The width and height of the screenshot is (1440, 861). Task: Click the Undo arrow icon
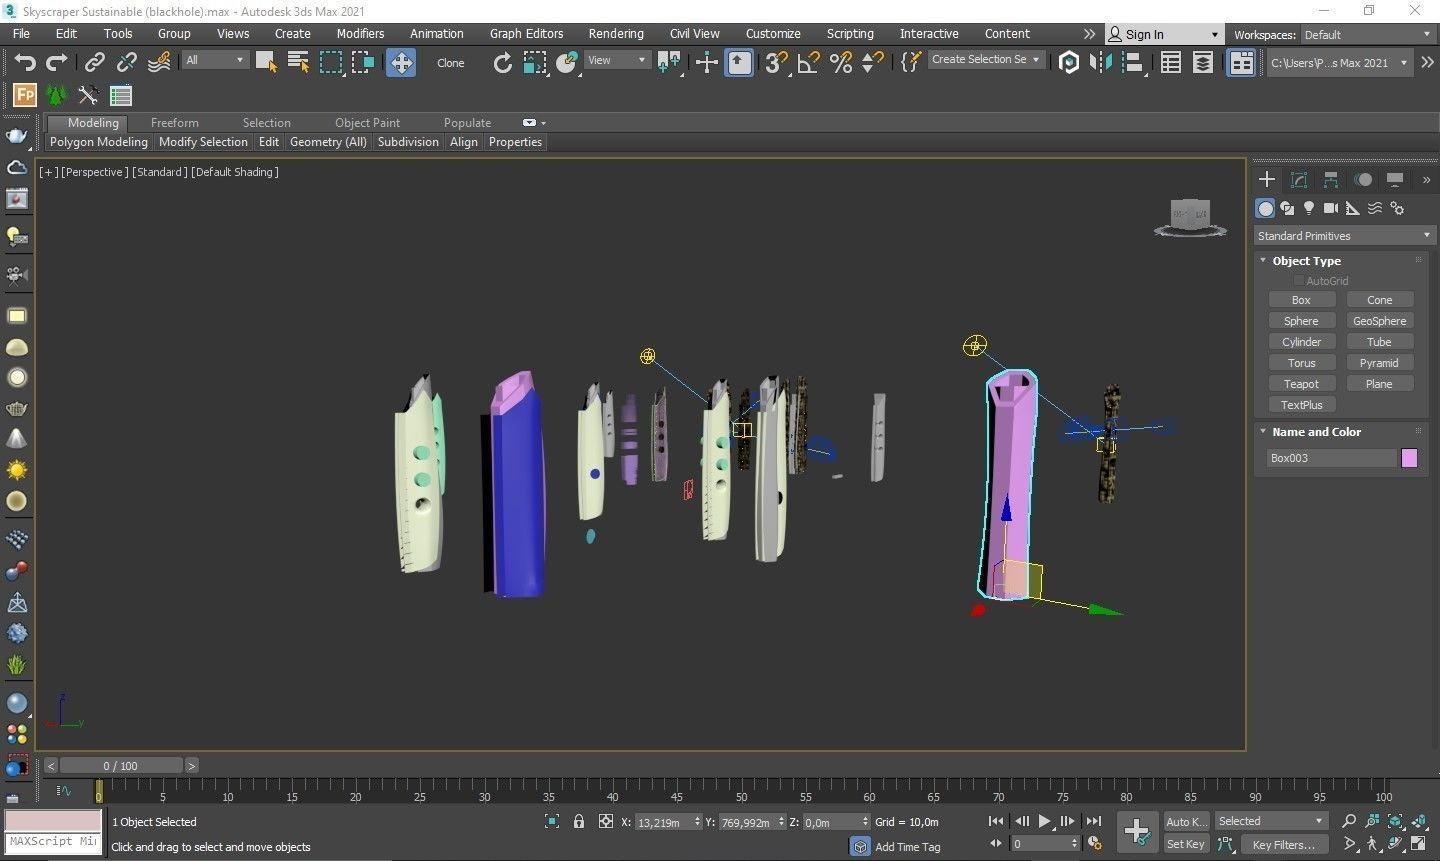click(x=24, y=63)
